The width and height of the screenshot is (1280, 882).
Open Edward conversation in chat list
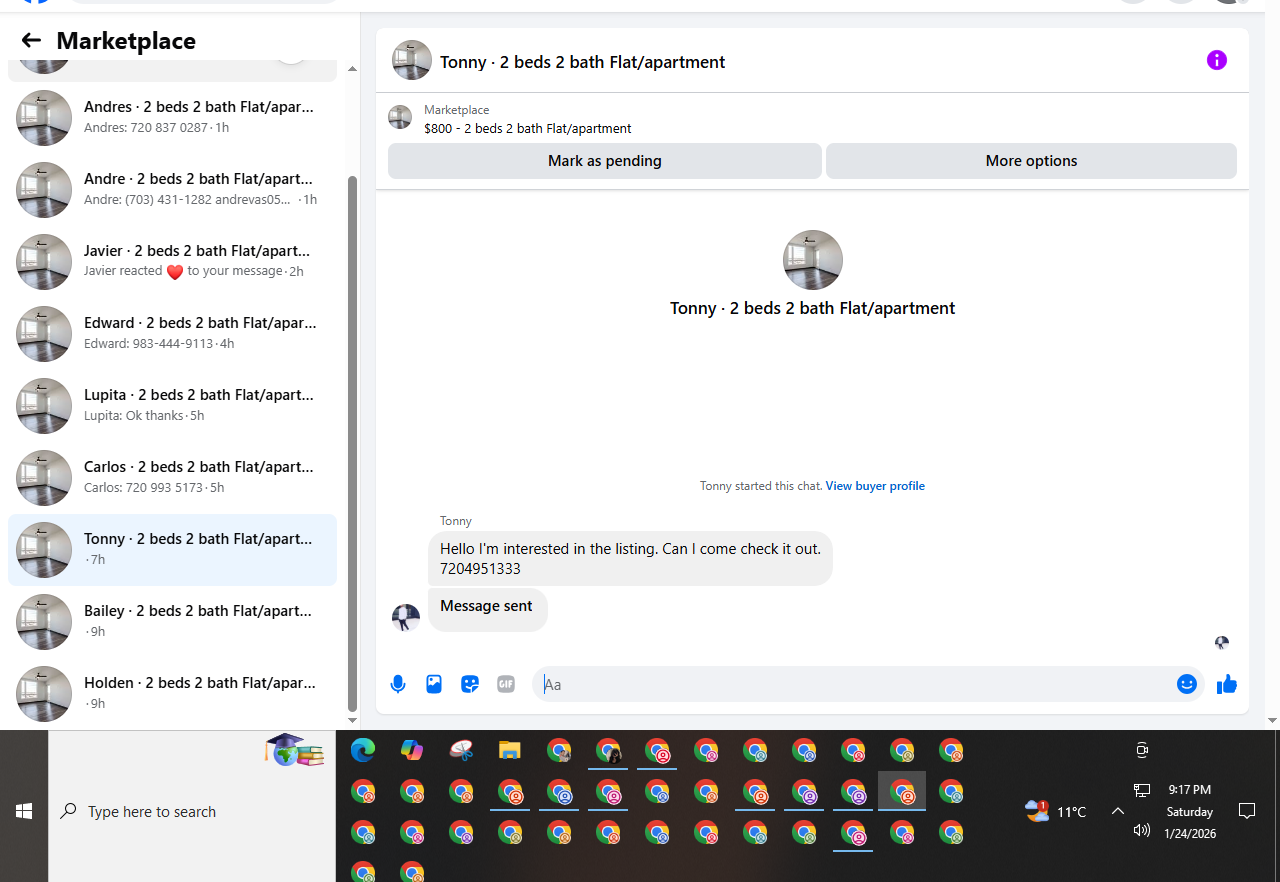[172, 333]
